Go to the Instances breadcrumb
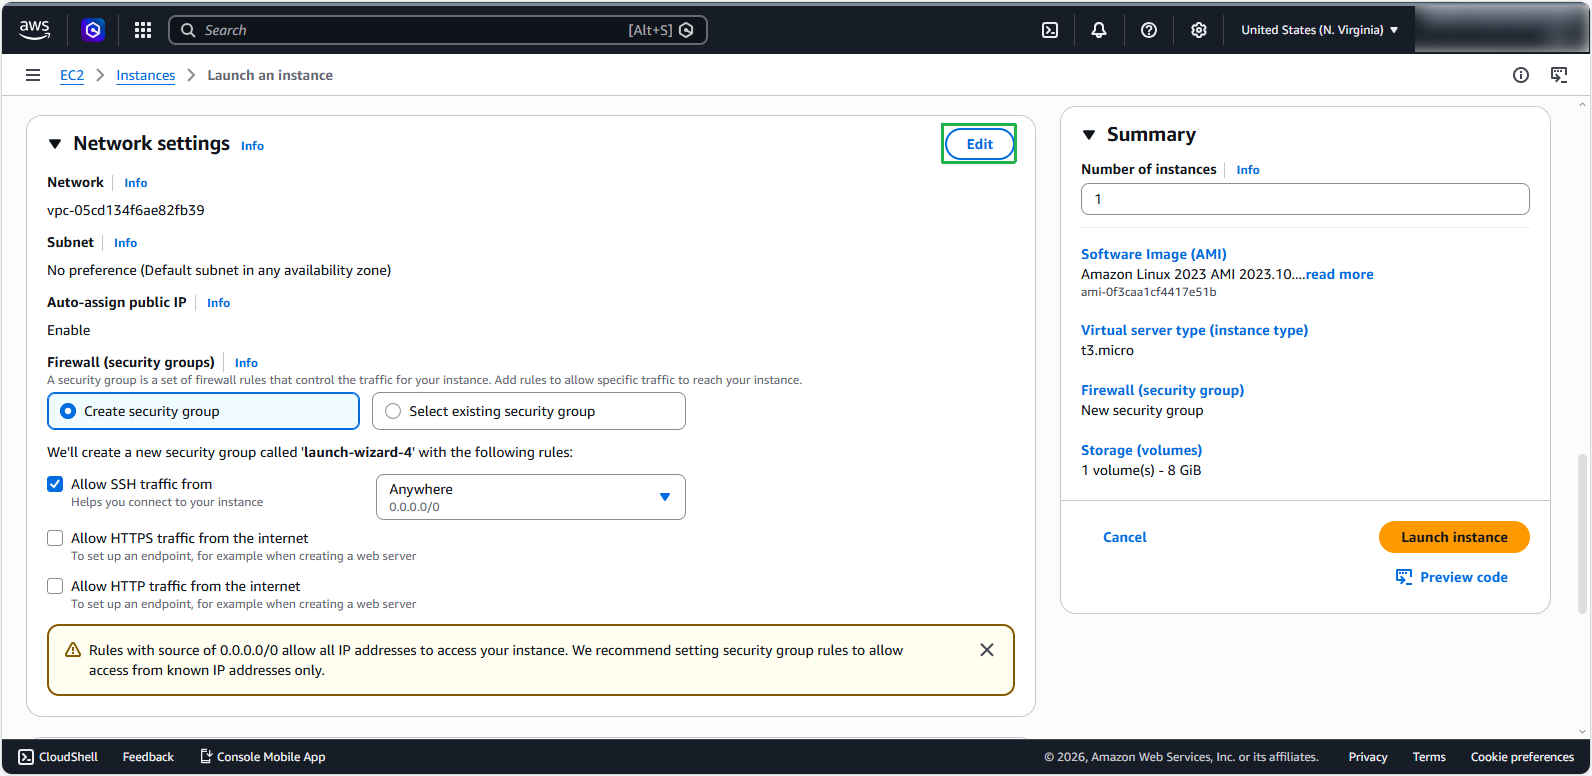This screenshot has height=776, width=1592. pyautogui.click(x=146, y=75)
